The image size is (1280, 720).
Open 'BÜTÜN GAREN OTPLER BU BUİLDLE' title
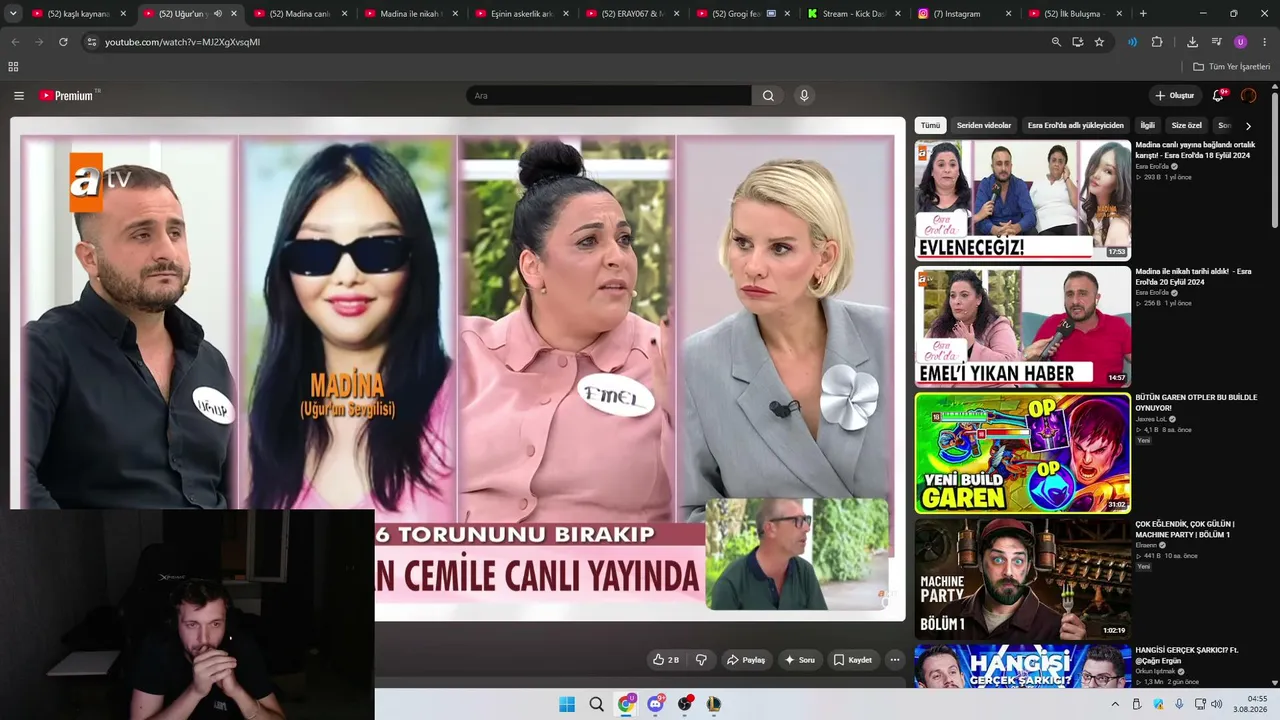click(x=1196, y=402)
